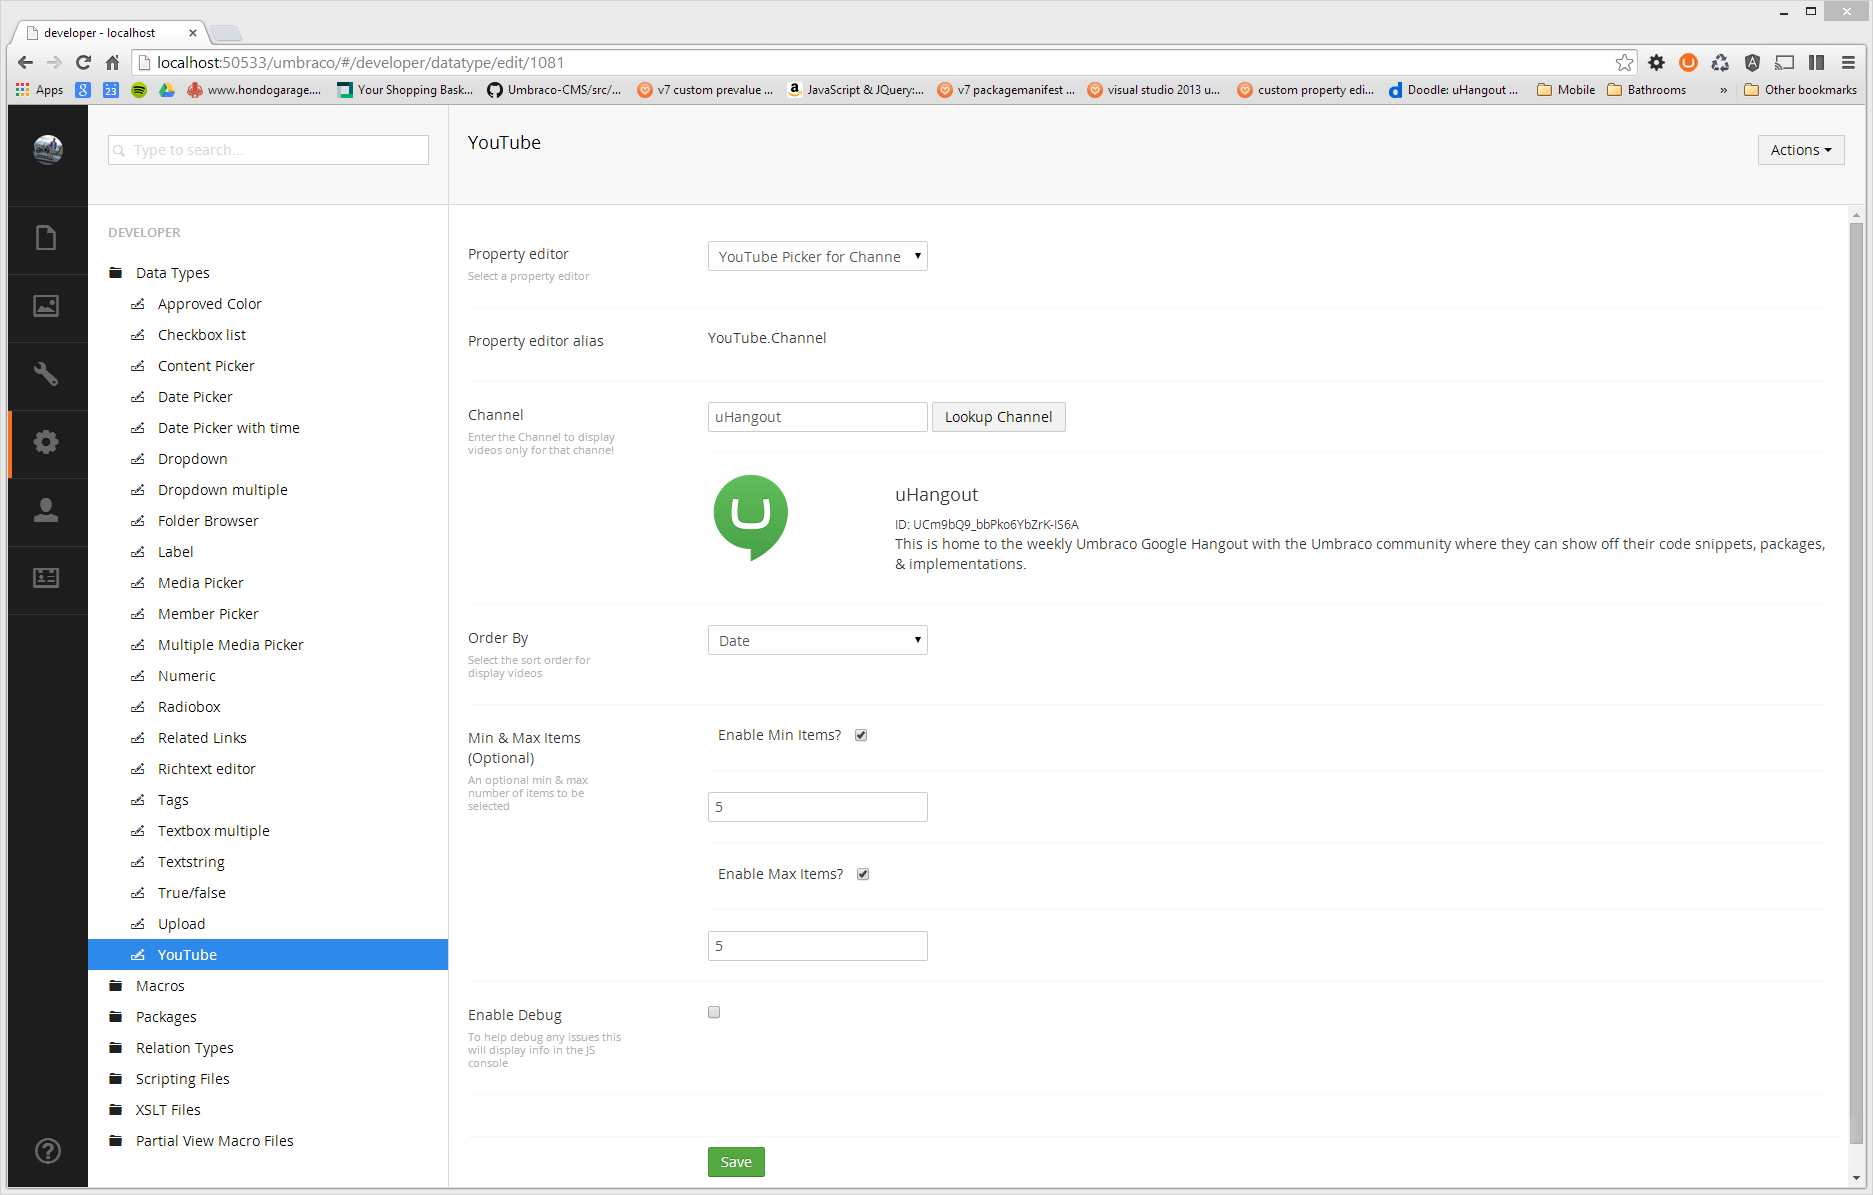Click the settings gear extension icon
Image resolution: width=1873 pixels, height=1195 pixels.
click(x=1657, y=62)
